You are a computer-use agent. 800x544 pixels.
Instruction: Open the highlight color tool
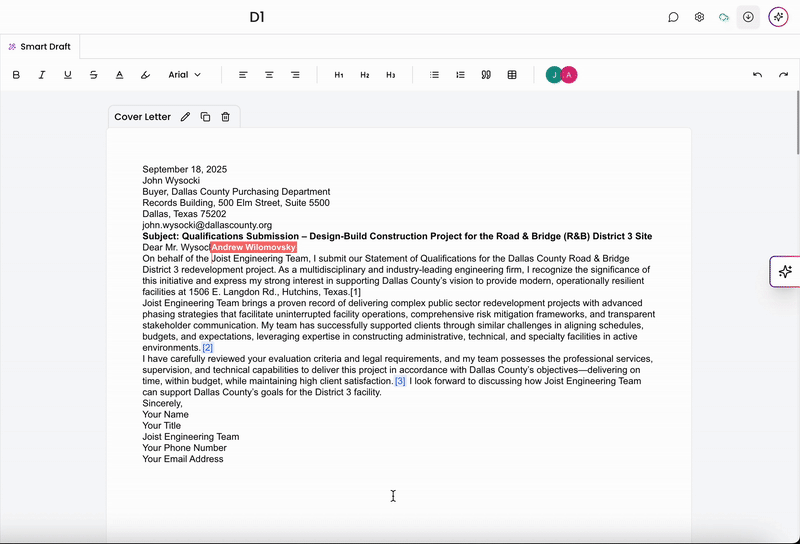(x=145, y=75)
